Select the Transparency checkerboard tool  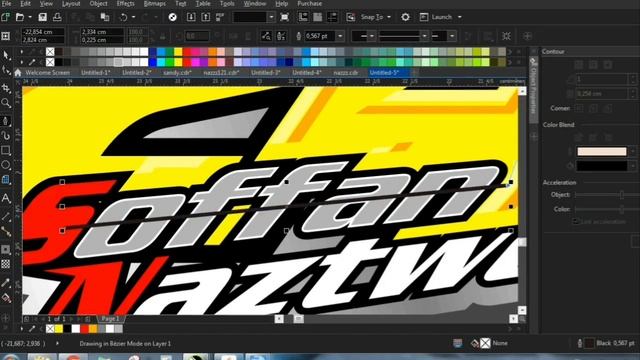(6, 264)
